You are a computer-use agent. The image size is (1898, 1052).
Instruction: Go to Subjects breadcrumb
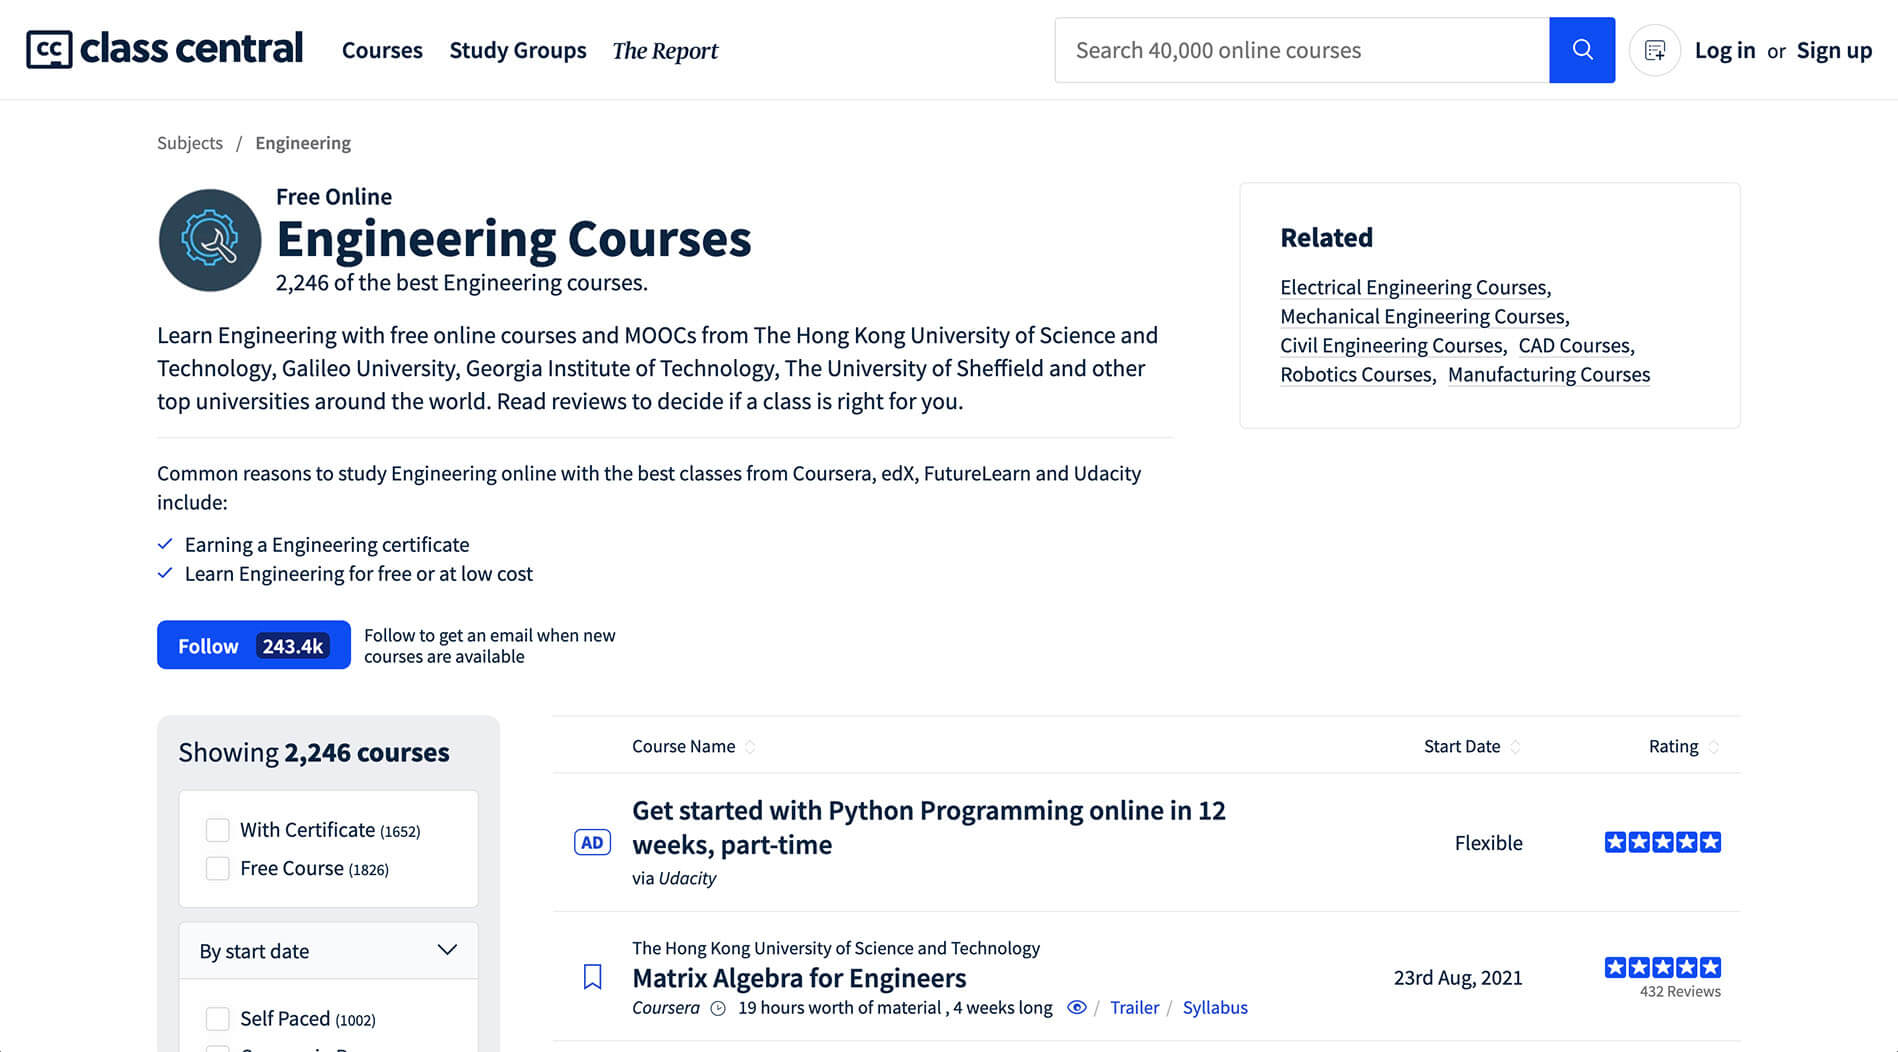[190, 143]
